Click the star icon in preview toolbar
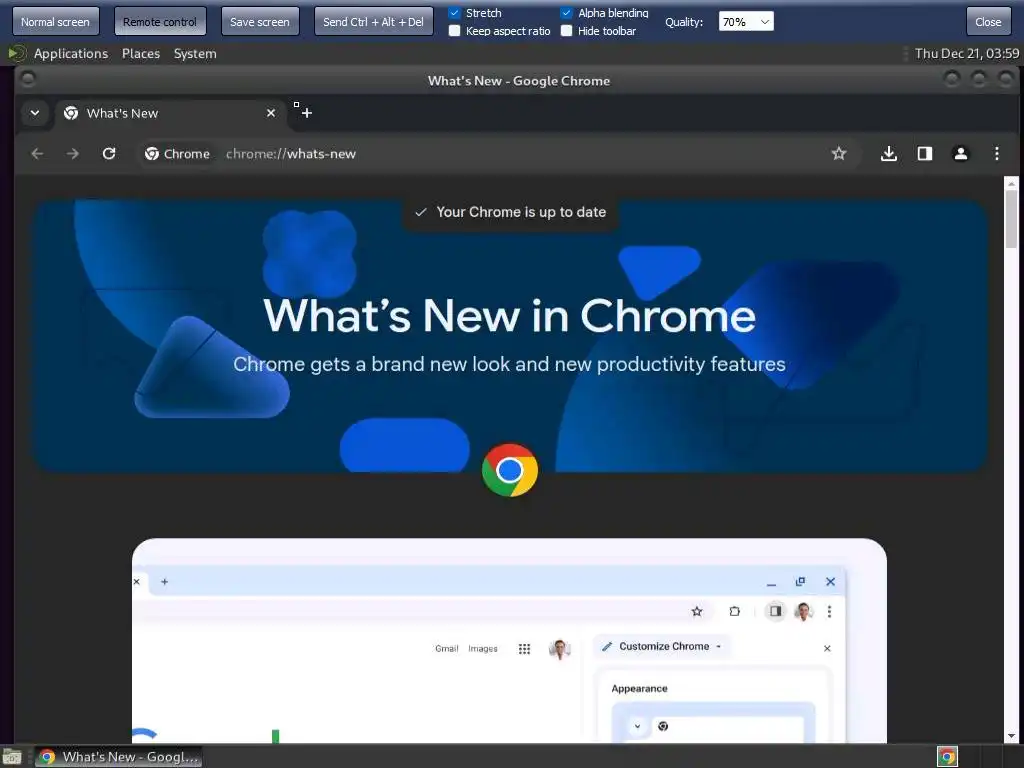 tap(697, 611)
